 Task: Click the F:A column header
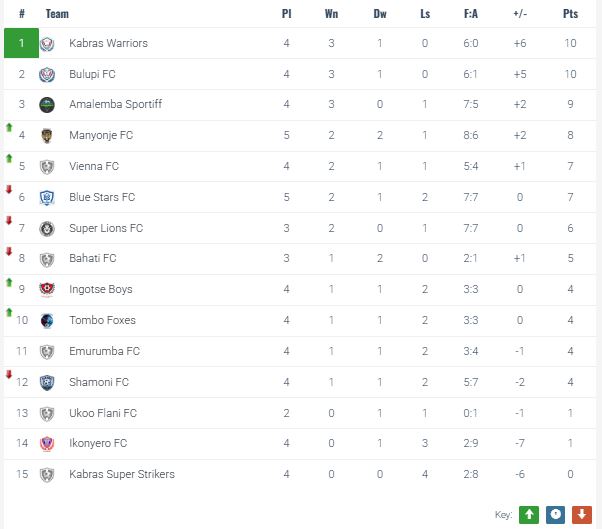(x=471, y=14)
